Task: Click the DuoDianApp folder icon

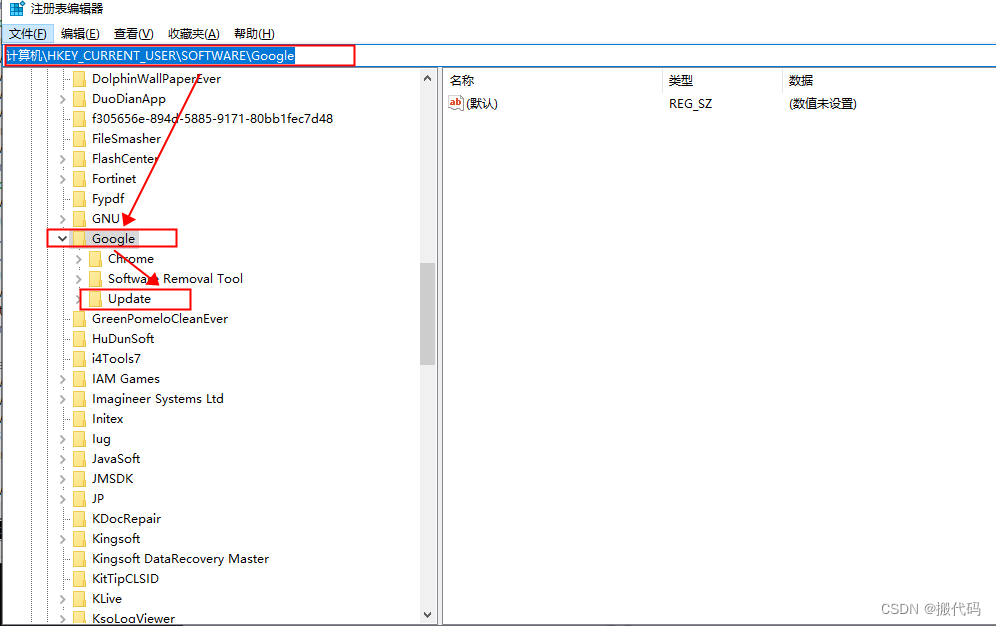Action: click(x=79, y=99)
